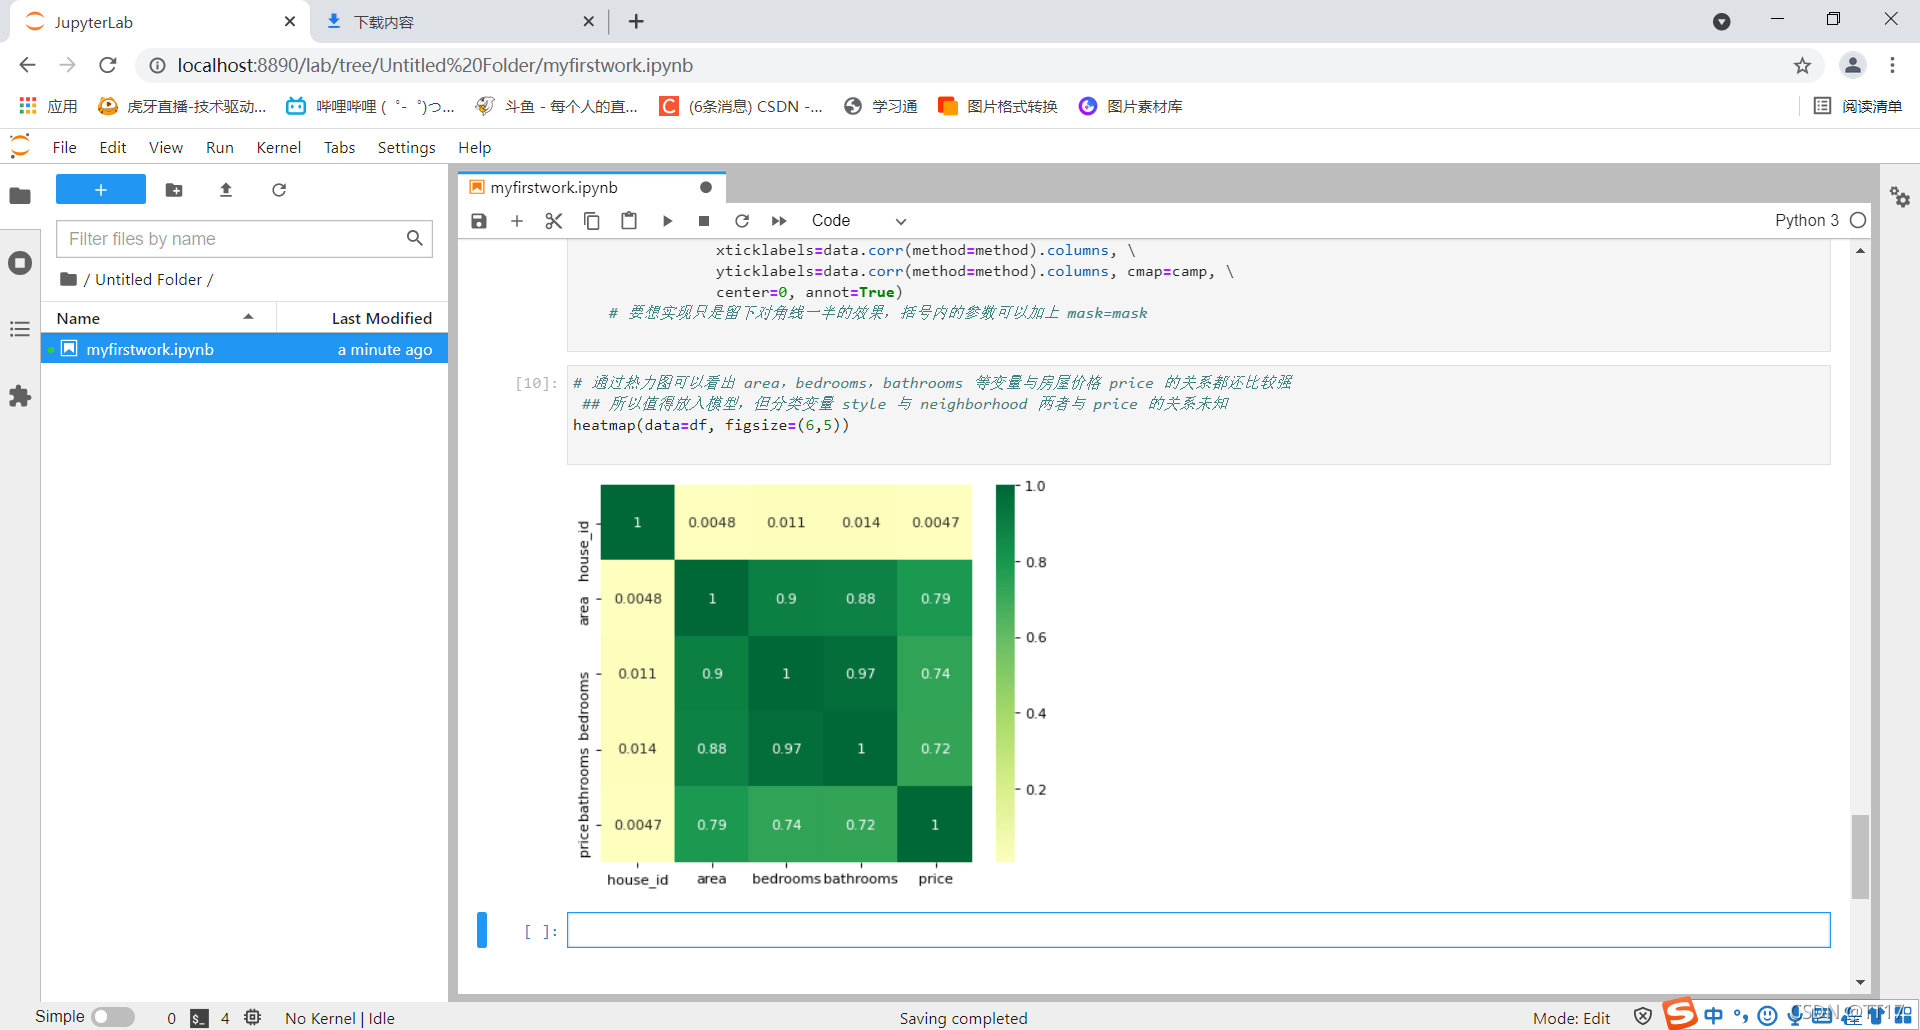The width and height of the screenshot is (1920, 1030).
Task: Open the property inspector gears icon
Action: click(1900, 197)
